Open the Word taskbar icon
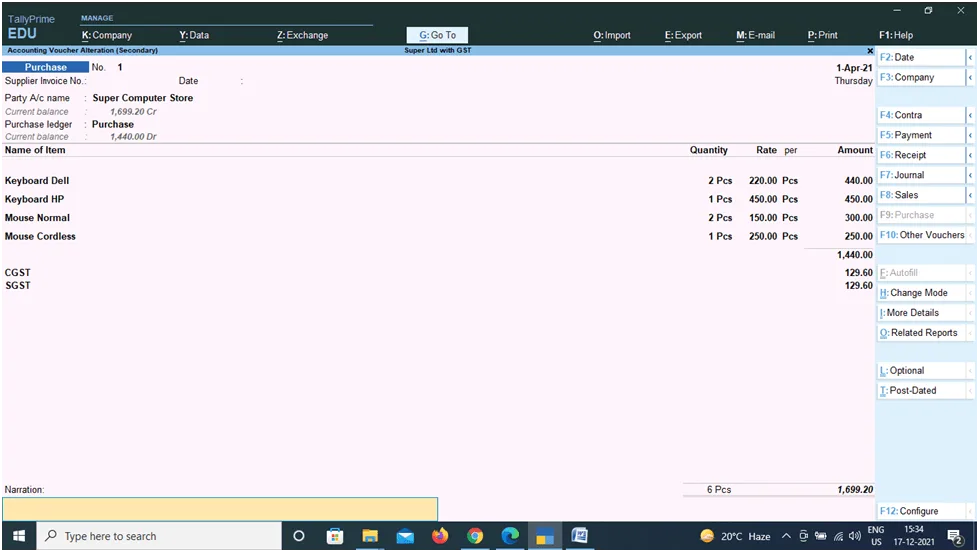 580,536
